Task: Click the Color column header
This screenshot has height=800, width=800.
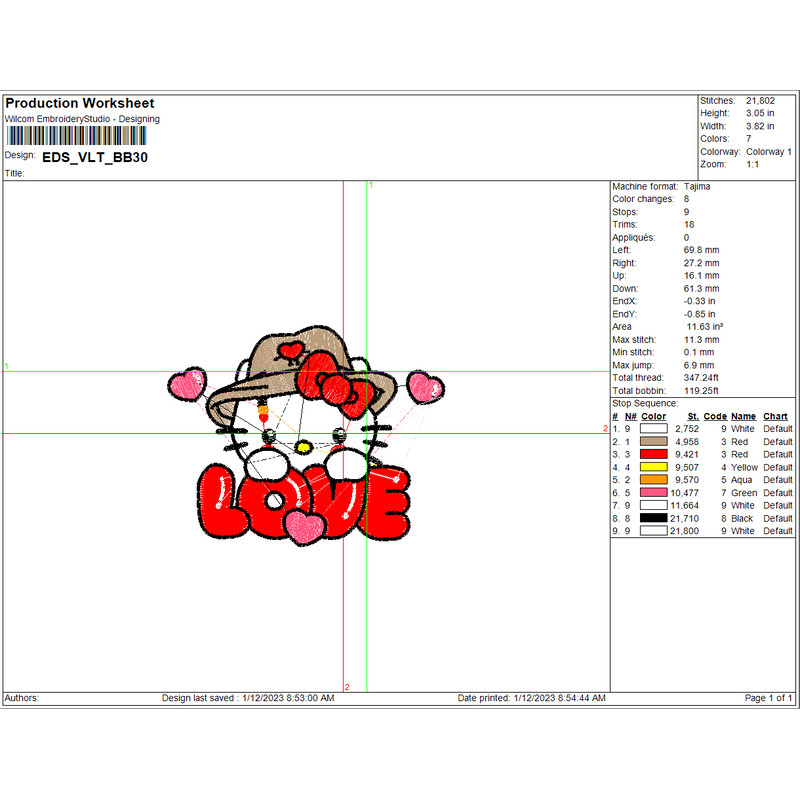Action: (x=653, y=416)
